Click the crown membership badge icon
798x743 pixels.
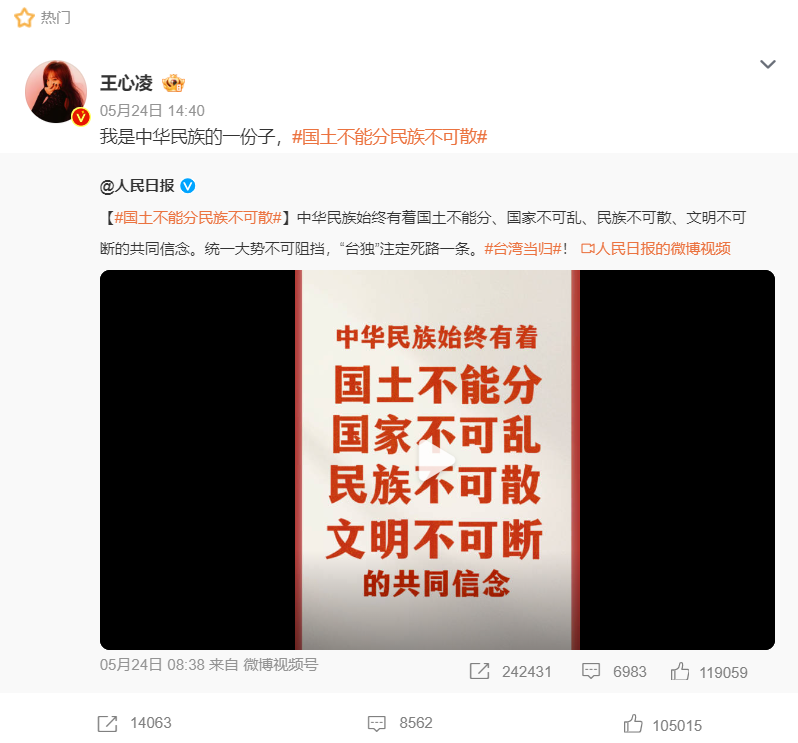[173, 83]
